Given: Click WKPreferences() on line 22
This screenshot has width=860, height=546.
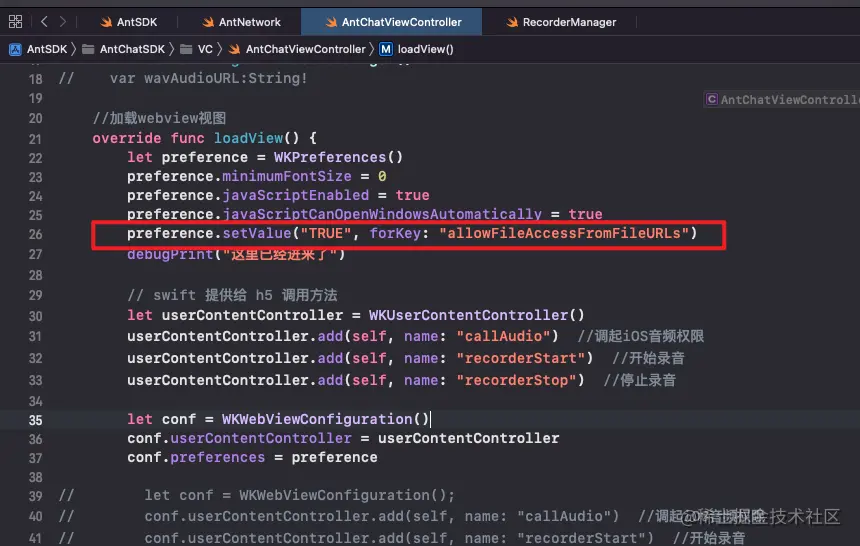Looking at the screenshot, I should click(x=338, y=157).
